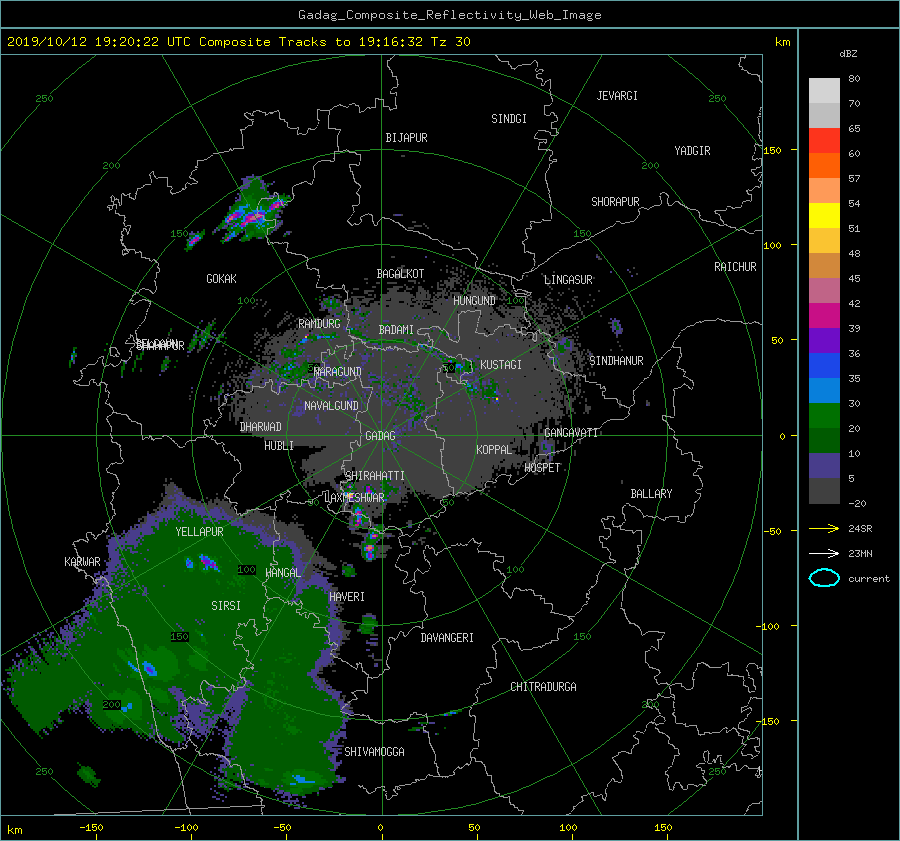Image resolution: width=900 pixels, height=841 pixels.
Task: Click the DHARWAD city label
Action: (260, 427)
